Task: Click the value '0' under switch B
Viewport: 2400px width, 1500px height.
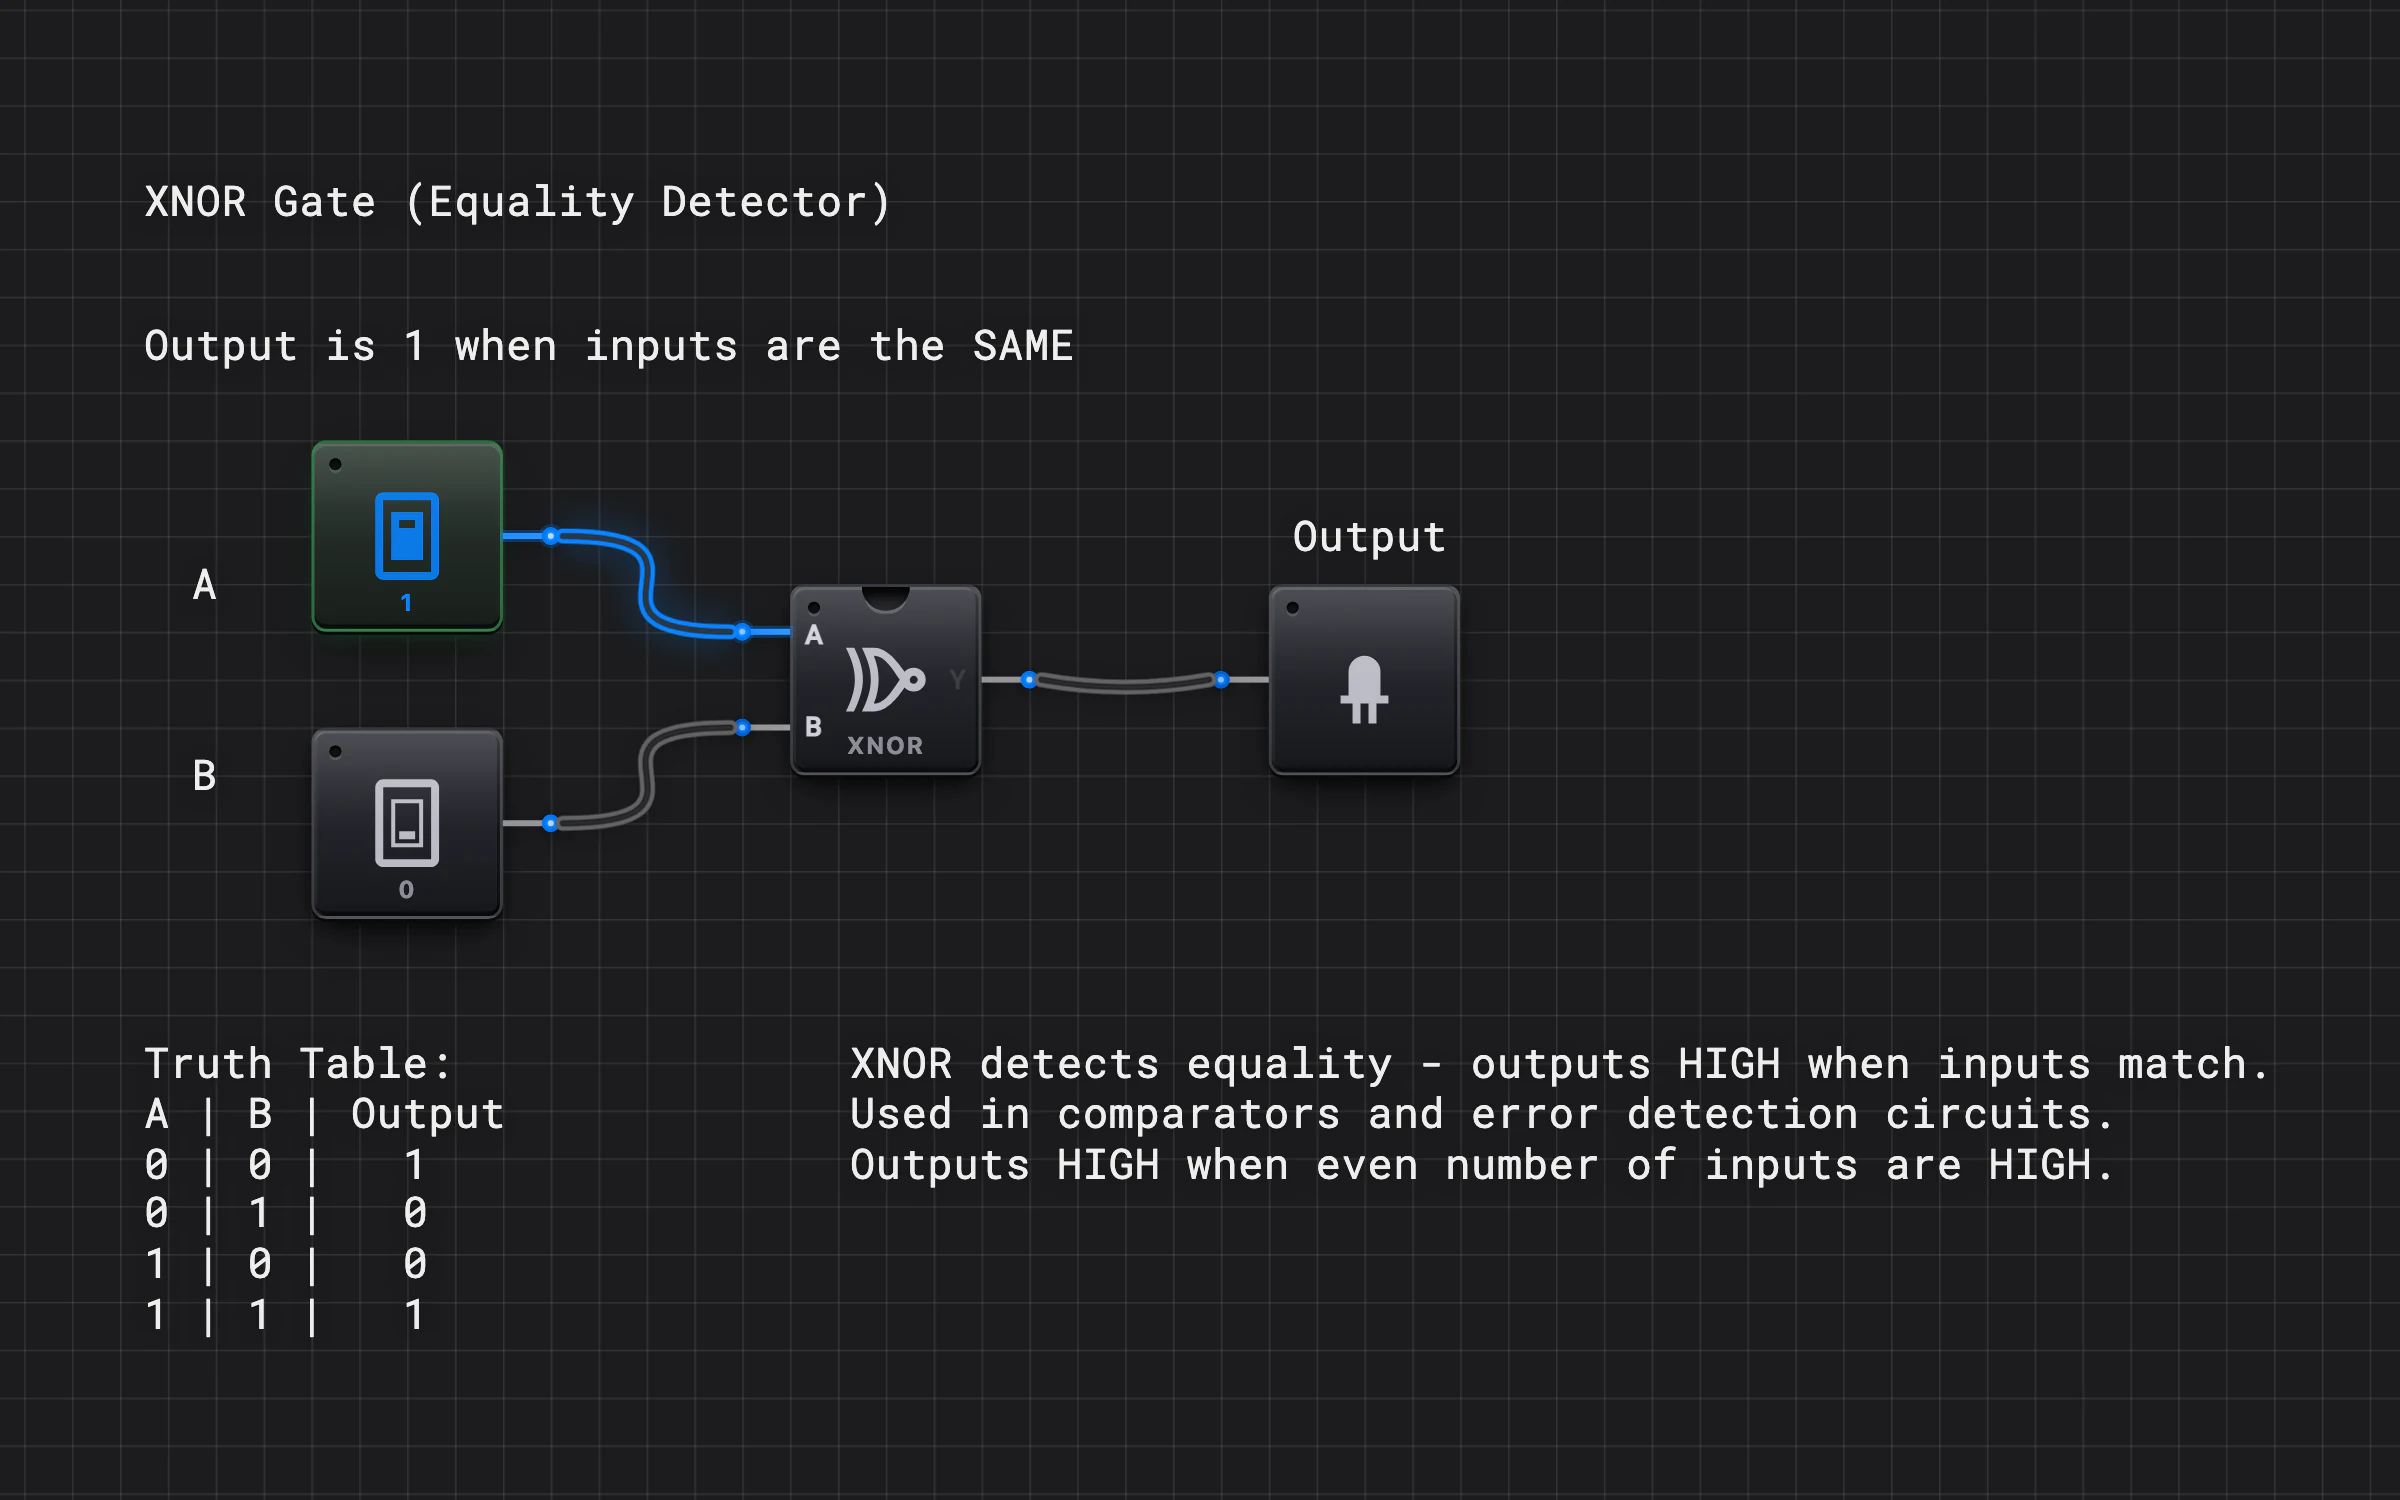Action: 406,890
